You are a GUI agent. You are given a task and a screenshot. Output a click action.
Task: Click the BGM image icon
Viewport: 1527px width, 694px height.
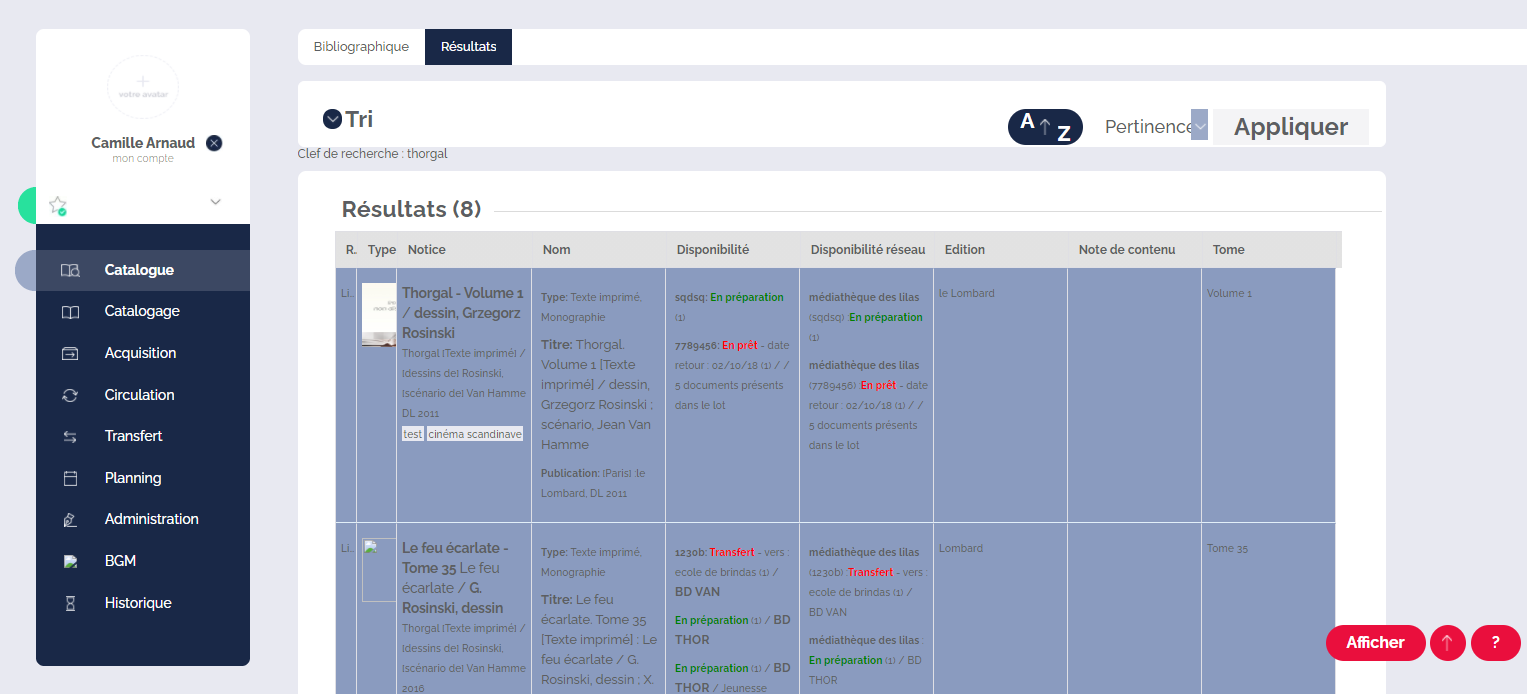[70, 561]
